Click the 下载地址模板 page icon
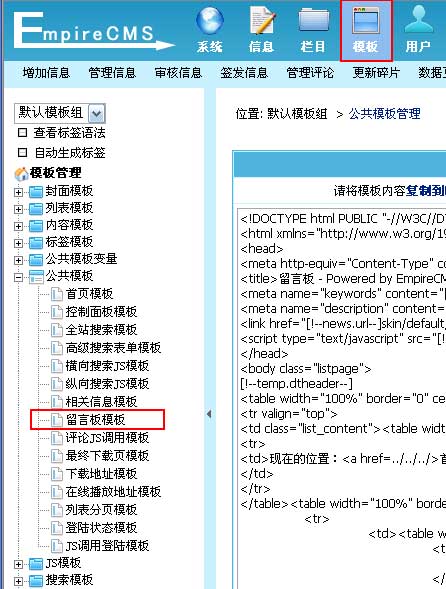This screenshot has width=446, height=589. [x=57, y=474]
